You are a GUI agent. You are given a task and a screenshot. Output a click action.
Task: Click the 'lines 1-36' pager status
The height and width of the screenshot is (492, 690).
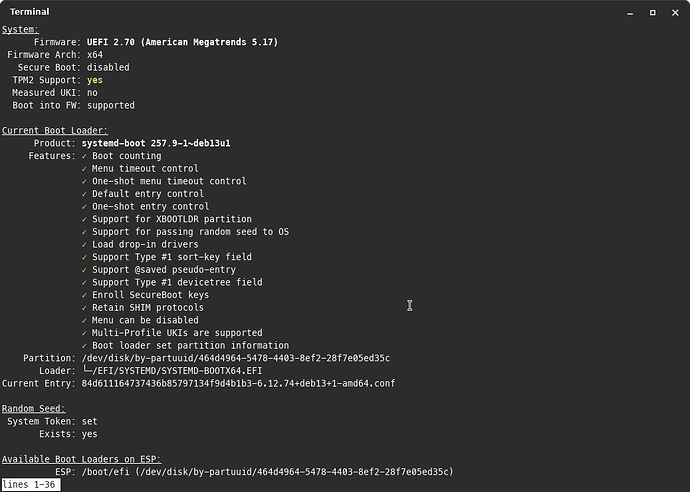[x=30, y=485]
